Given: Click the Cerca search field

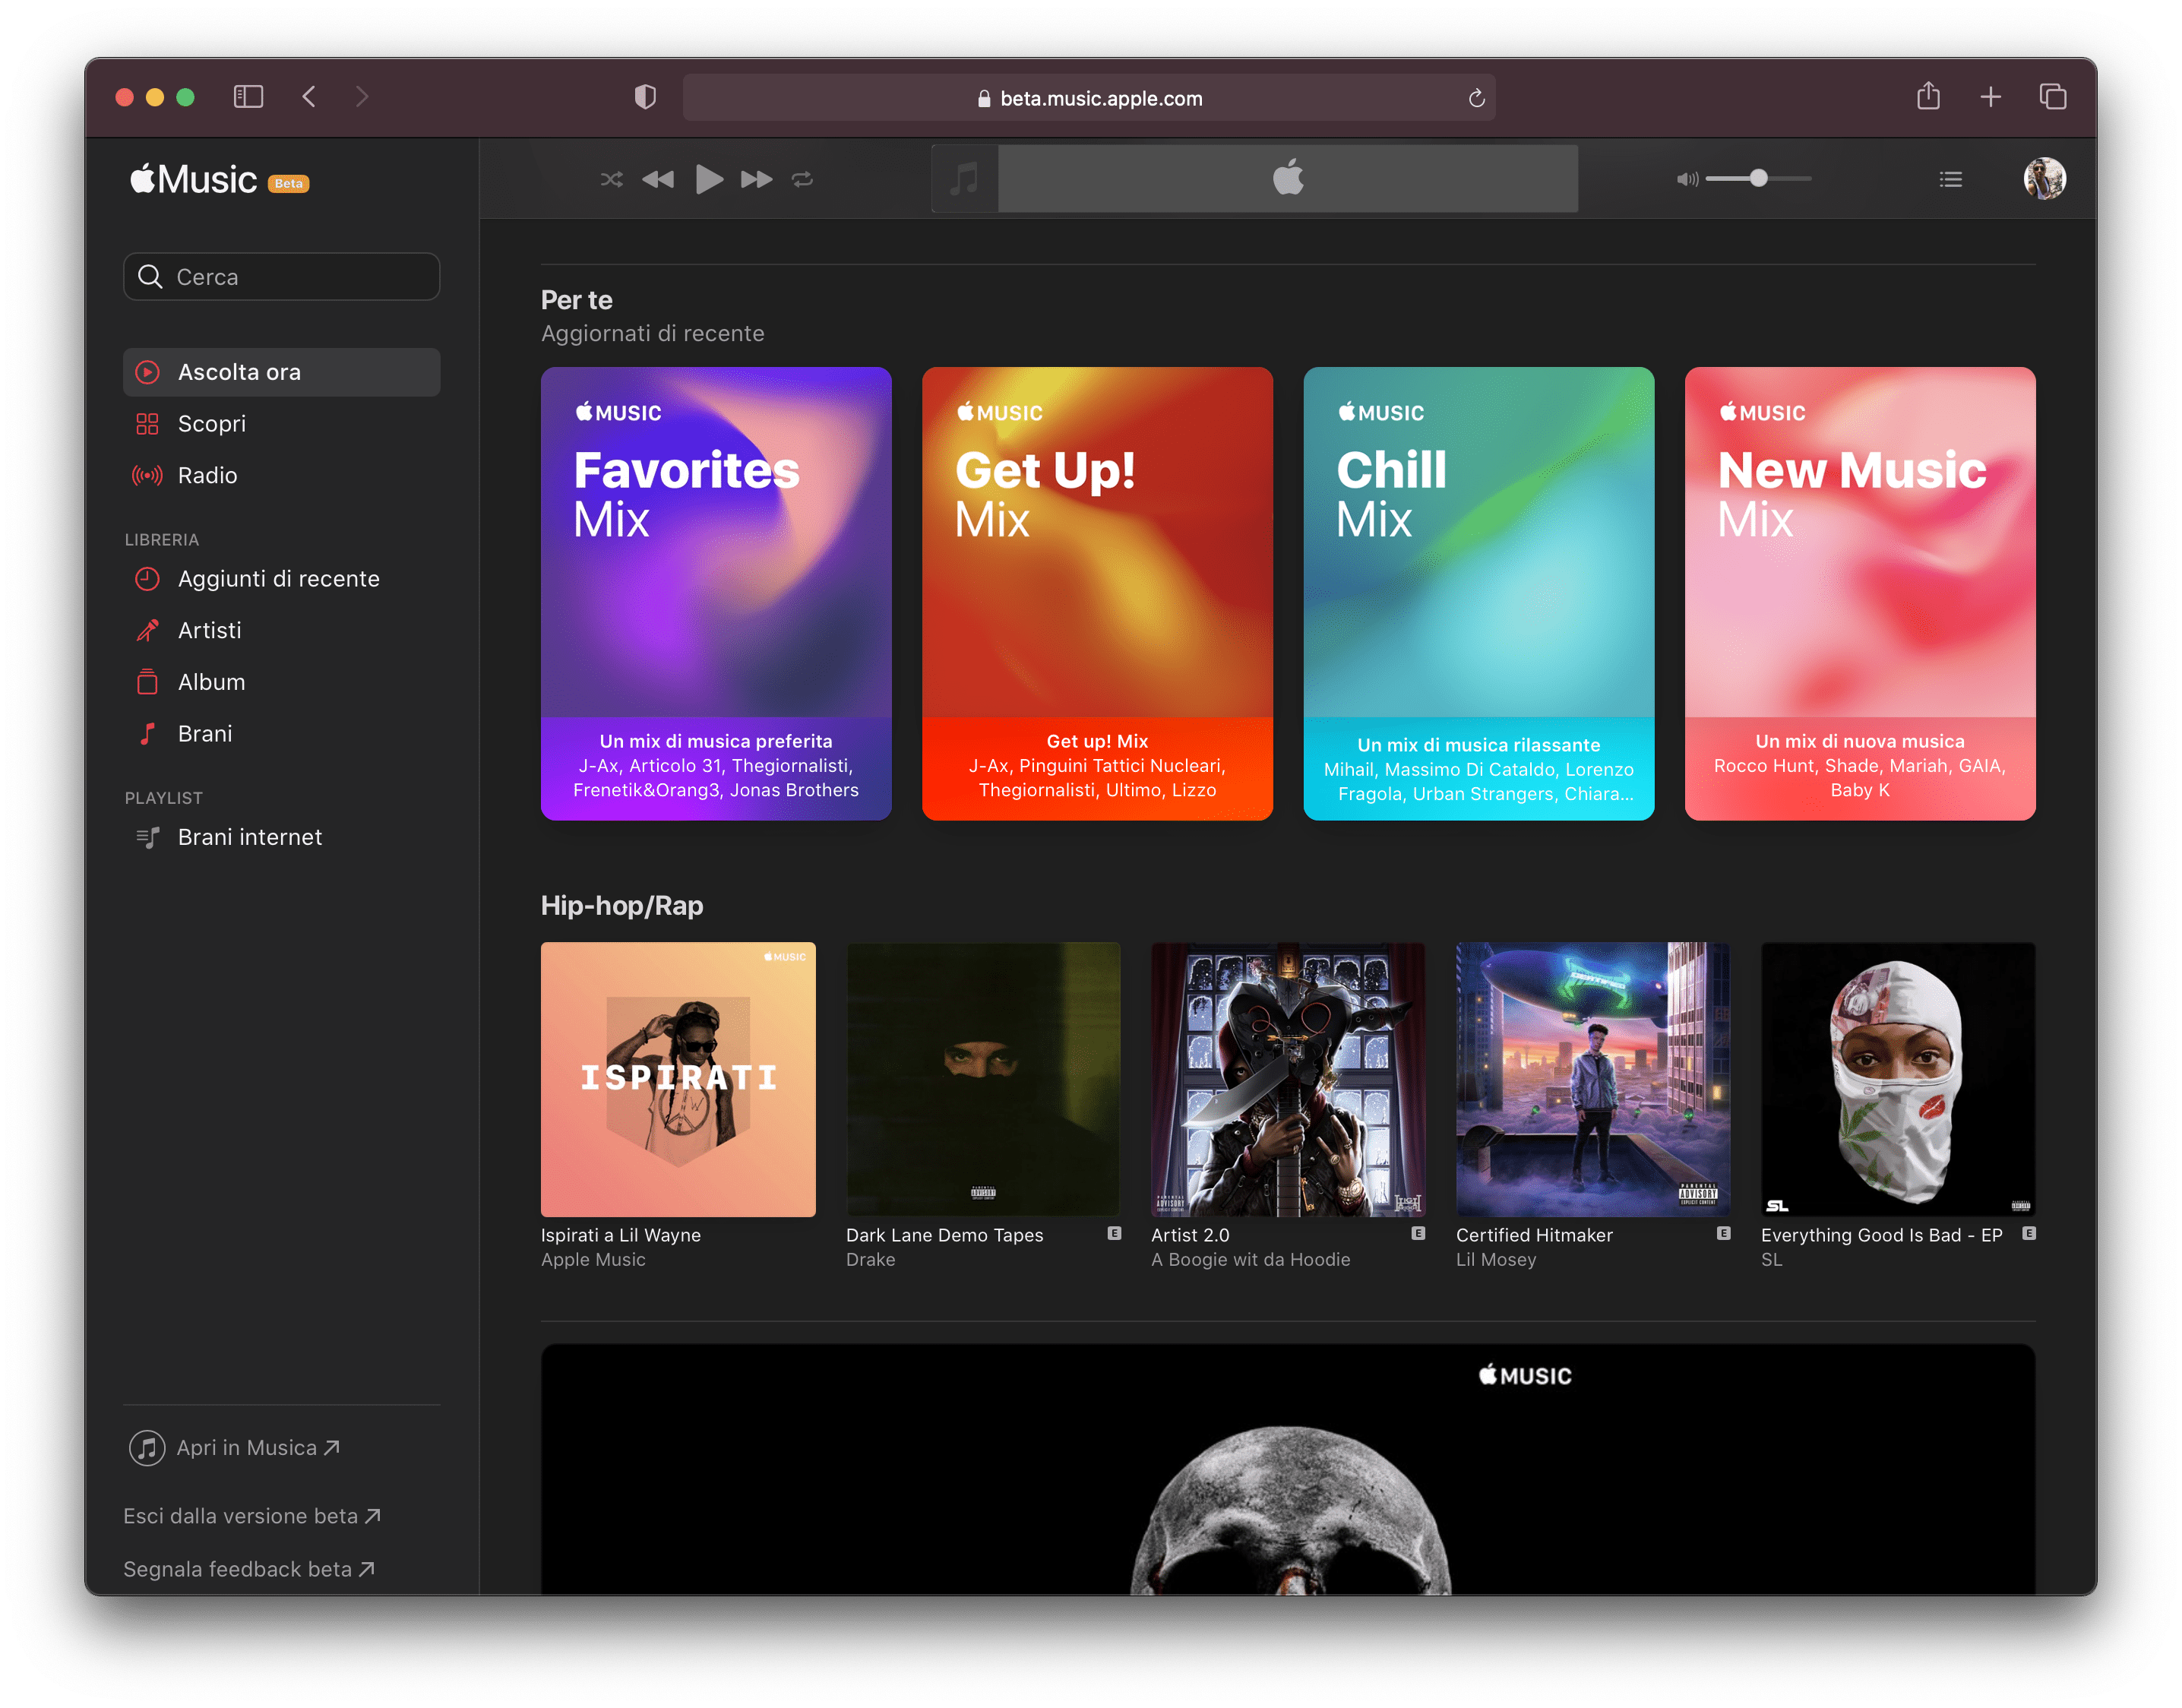Looking at the screenshot, I should pyautogui.click(x=281, y=276).
